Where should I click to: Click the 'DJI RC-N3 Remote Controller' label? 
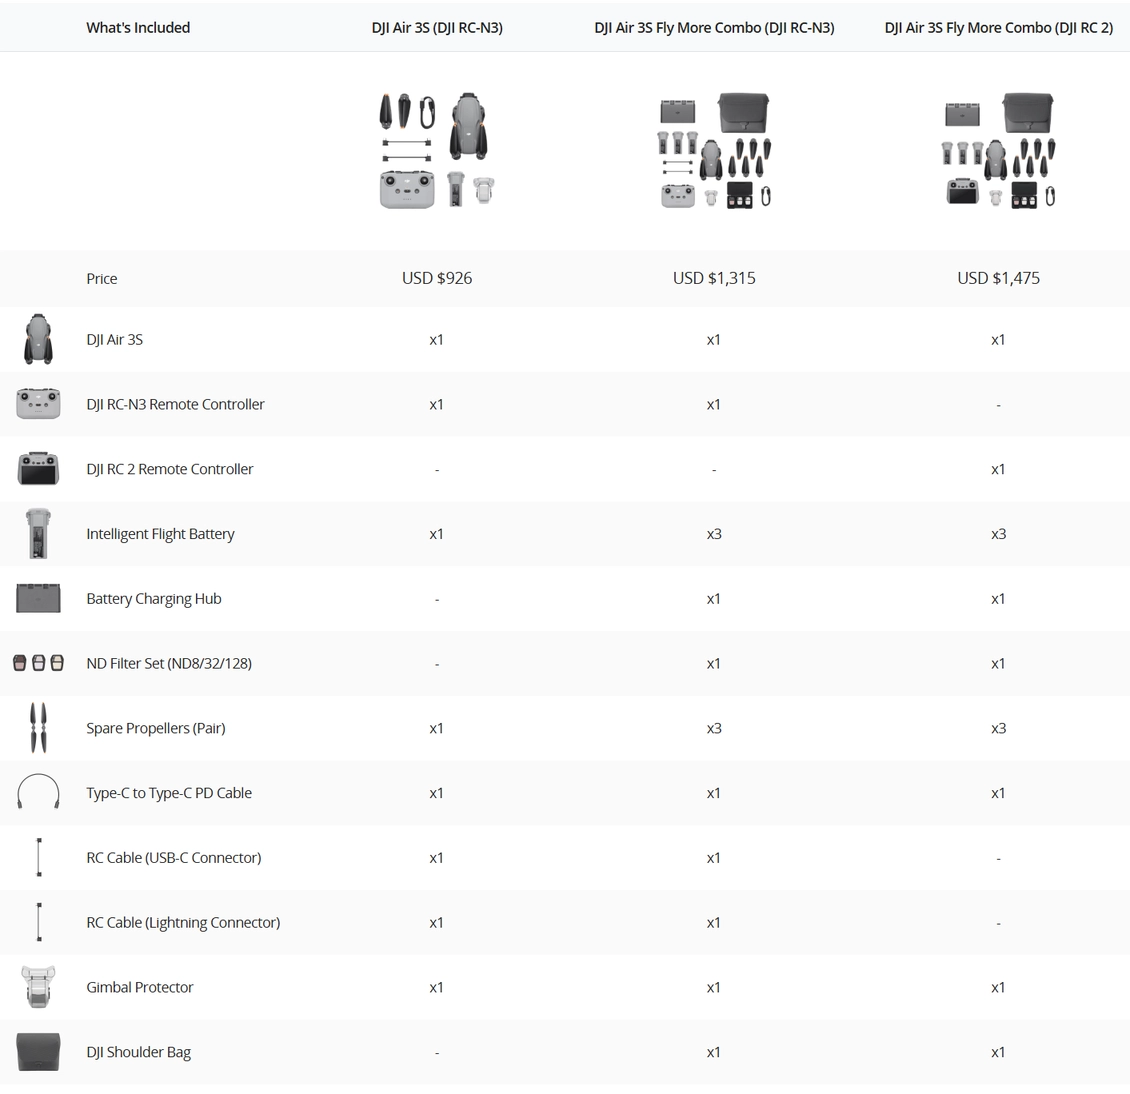175,404
